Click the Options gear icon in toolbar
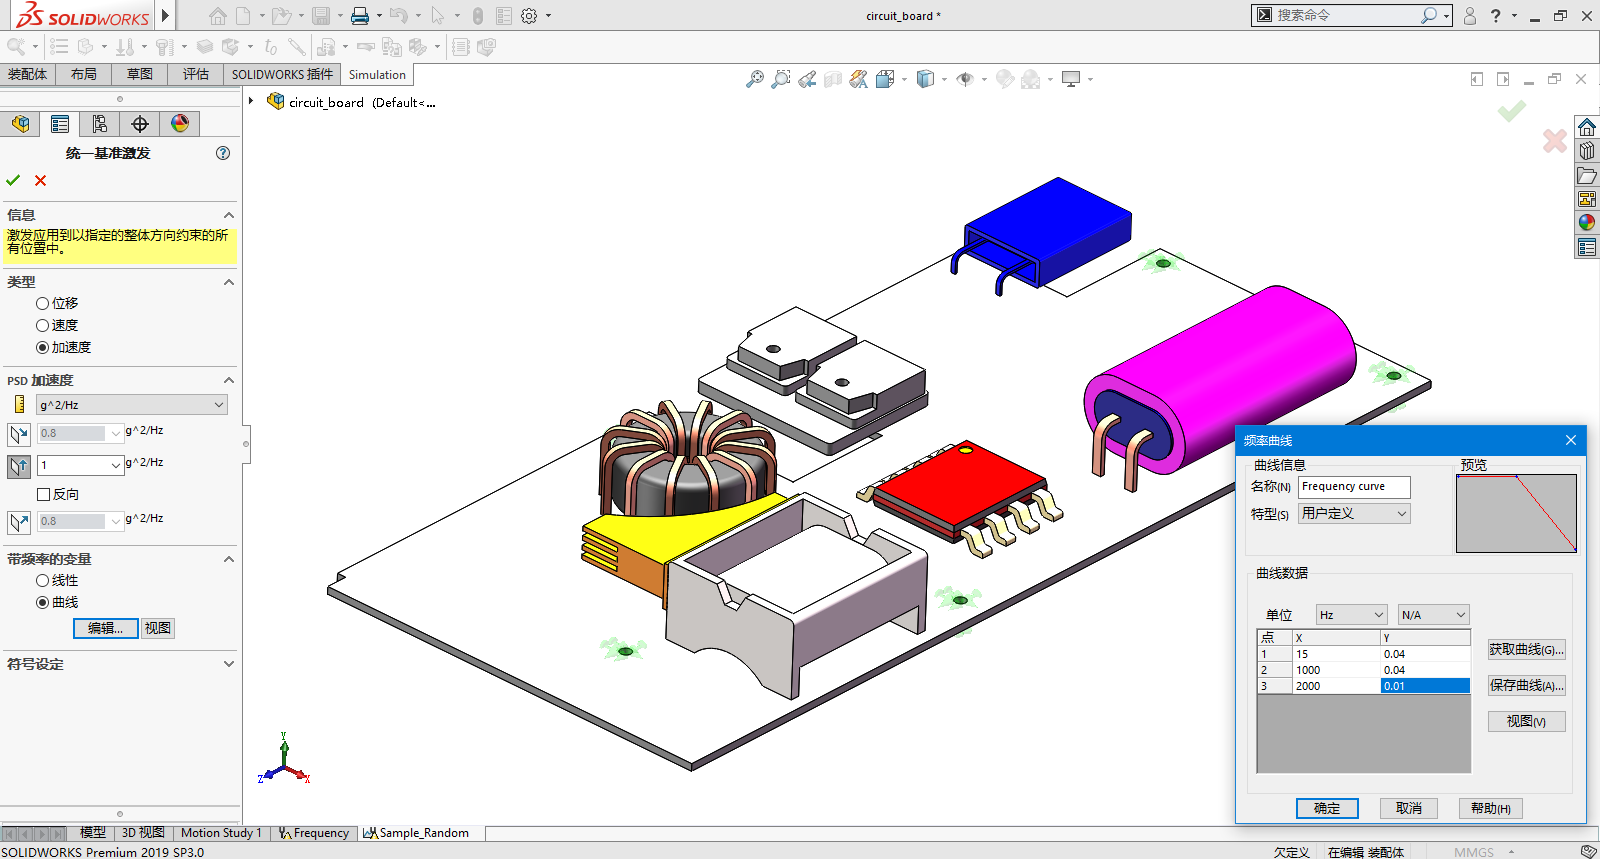Viewport: 1600px width, 859px height. 529,16
